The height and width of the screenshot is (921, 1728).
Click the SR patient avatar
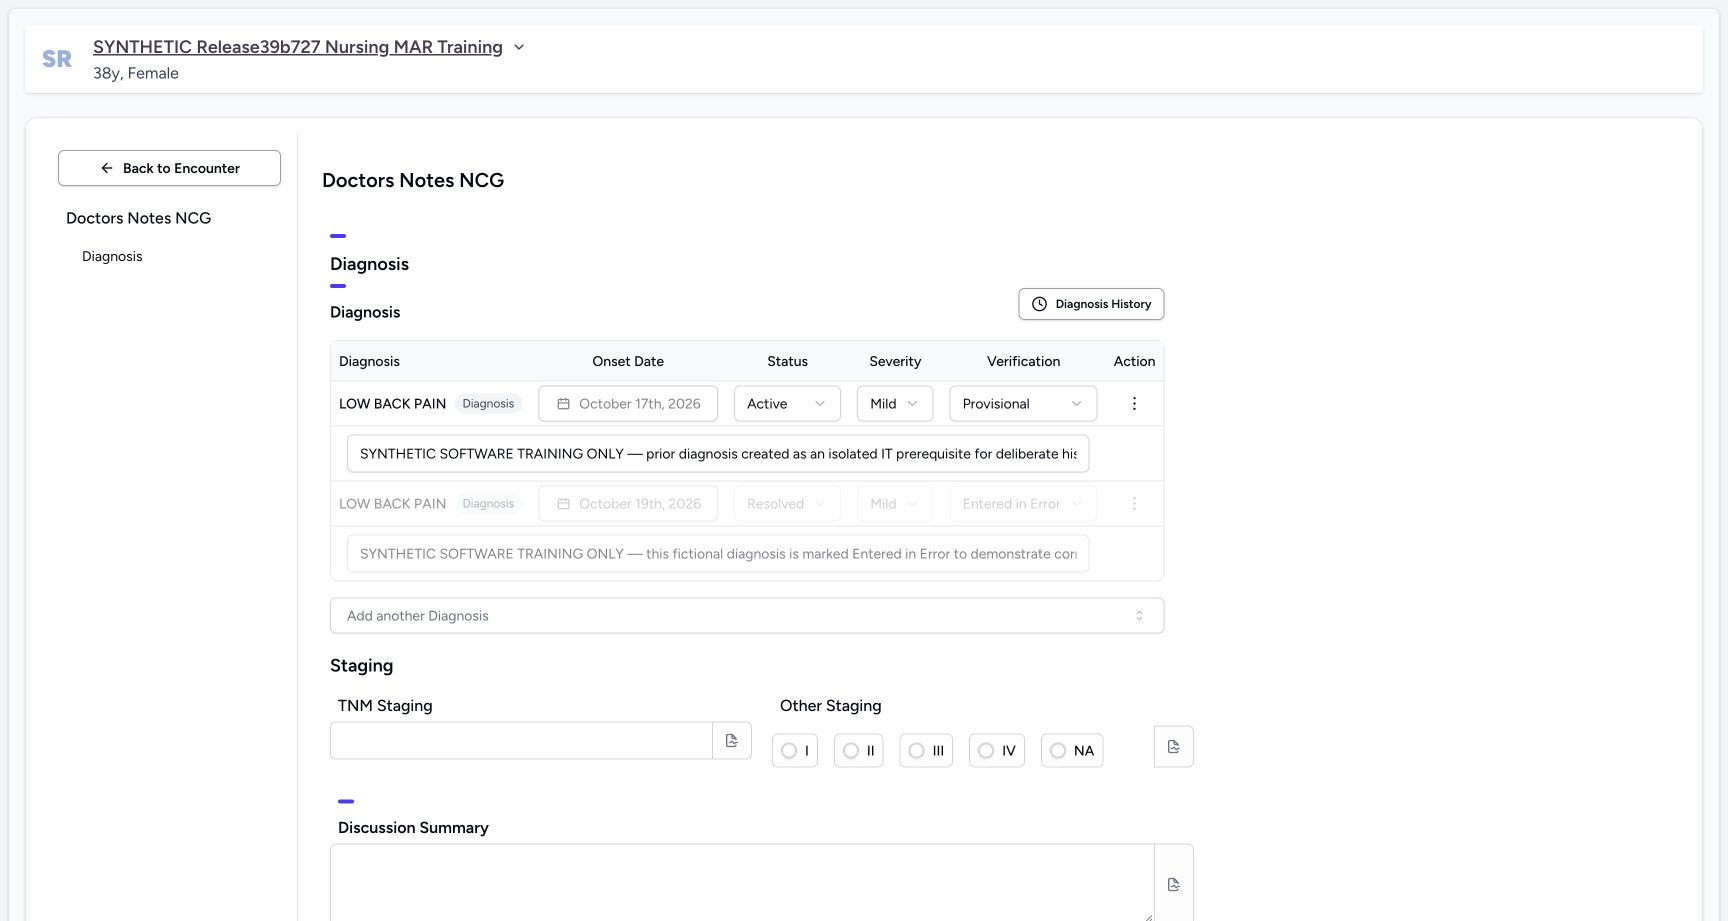click(57, 59)
